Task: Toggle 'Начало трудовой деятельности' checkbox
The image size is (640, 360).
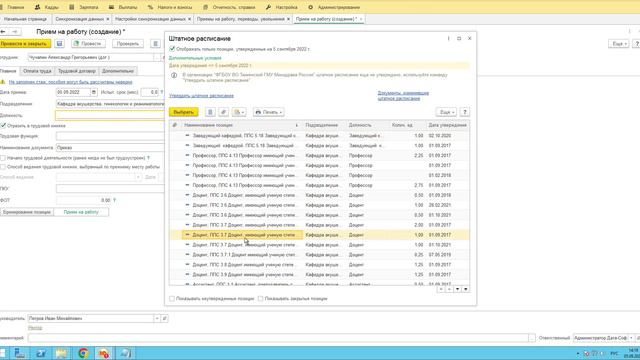Action: click(x=3, y=158)
